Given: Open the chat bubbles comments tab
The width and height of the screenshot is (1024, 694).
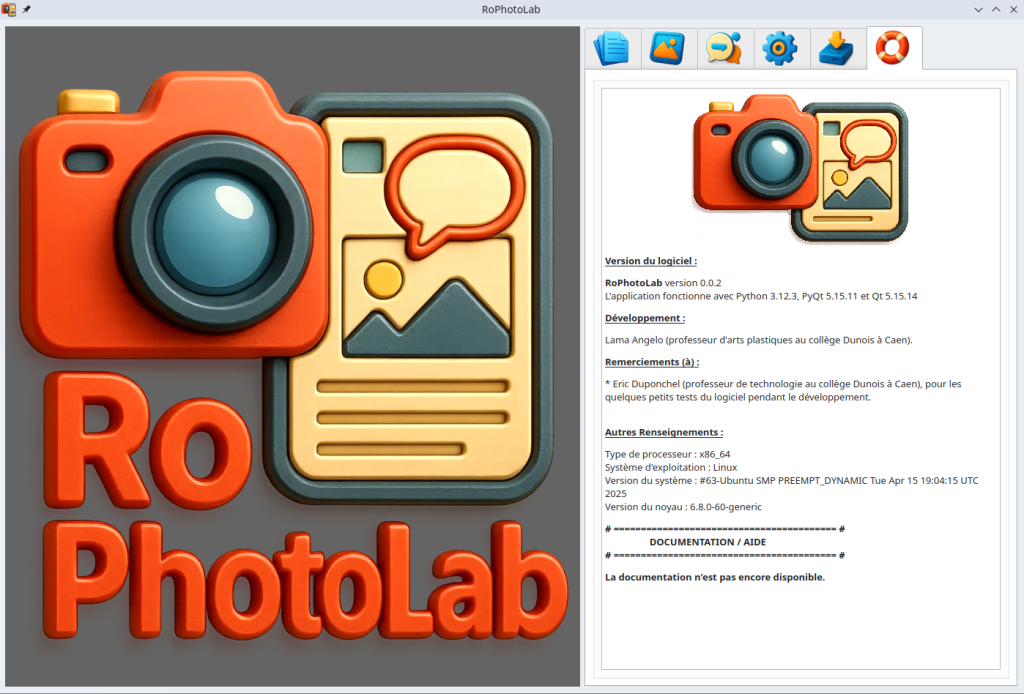Looking at the screenshot, I should 723,48.
